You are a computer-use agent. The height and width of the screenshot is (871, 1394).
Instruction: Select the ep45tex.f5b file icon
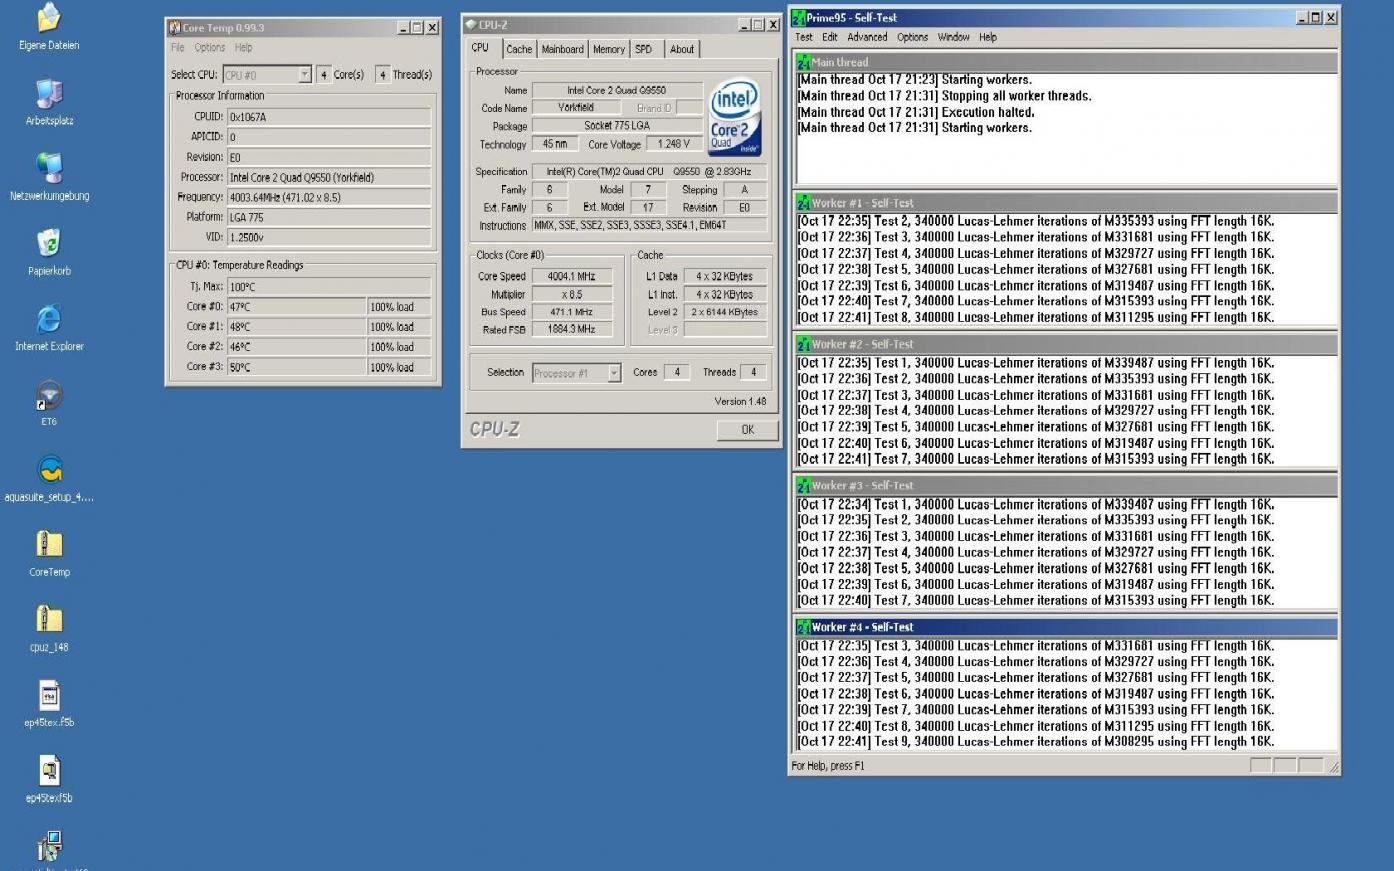pyautogui.click(x=49, y=695)
